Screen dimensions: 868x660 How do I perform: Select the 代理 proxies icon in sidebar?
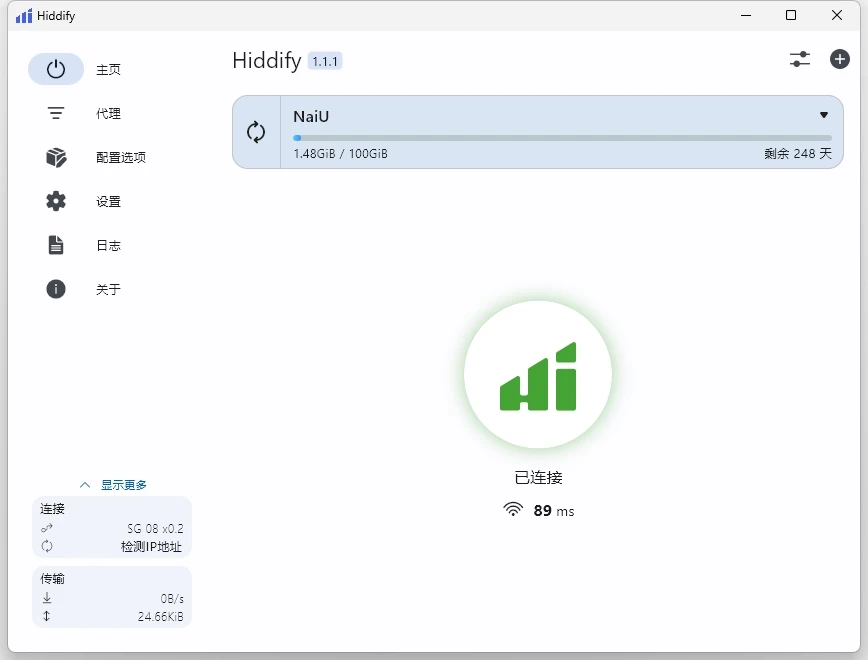[x=56, y=113]
